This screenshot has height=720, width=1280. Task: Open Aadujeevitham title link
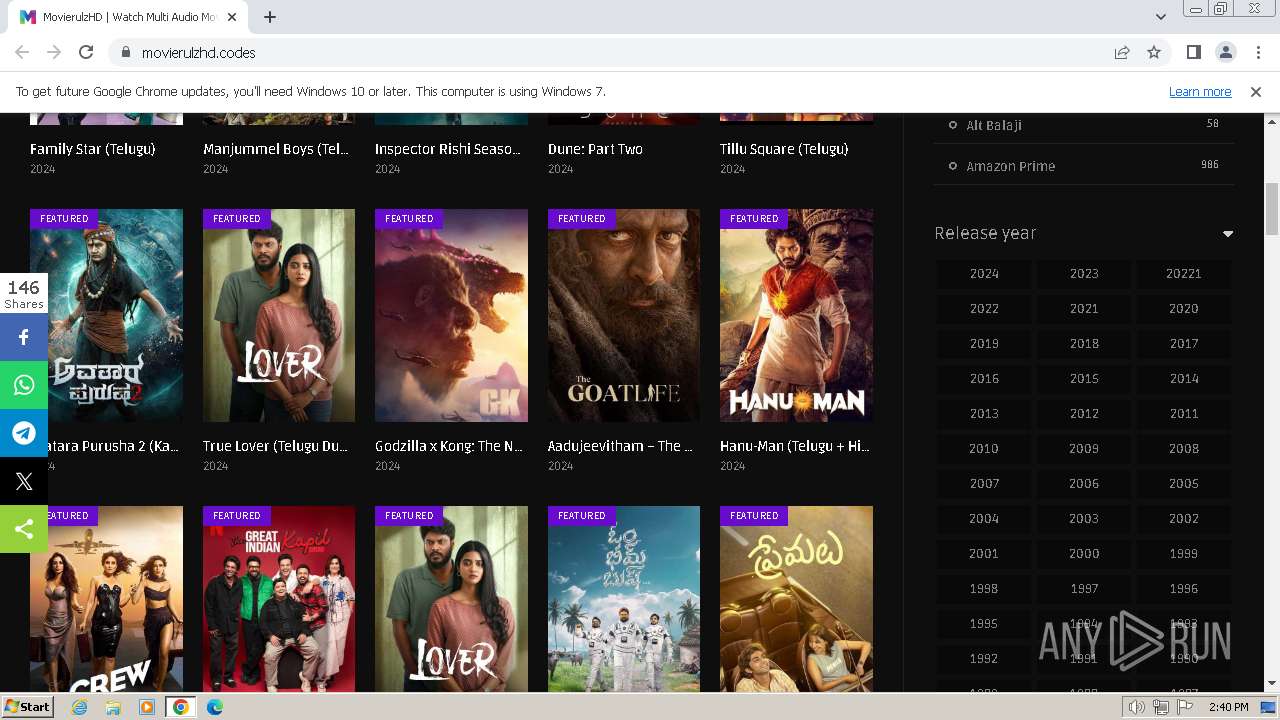tap(620, 446)
